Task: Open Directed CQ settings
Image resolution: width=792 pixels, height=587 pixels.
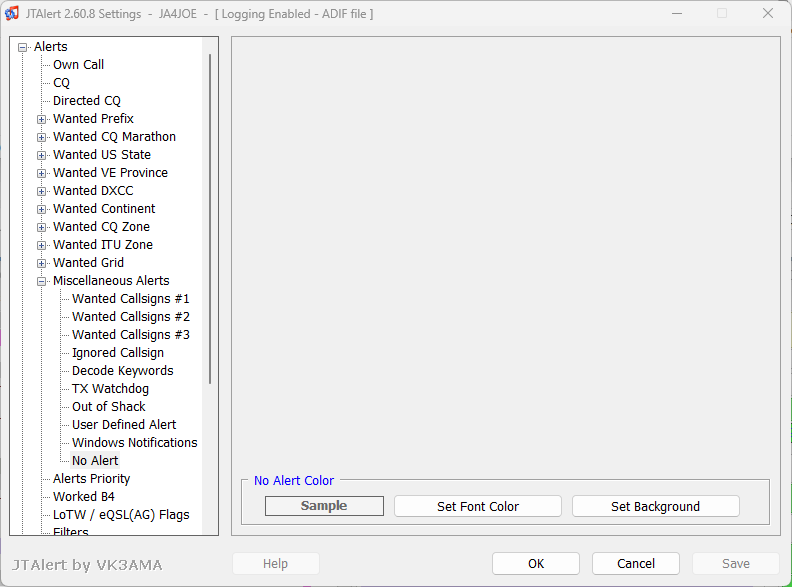Action: [x=87, y=101]
